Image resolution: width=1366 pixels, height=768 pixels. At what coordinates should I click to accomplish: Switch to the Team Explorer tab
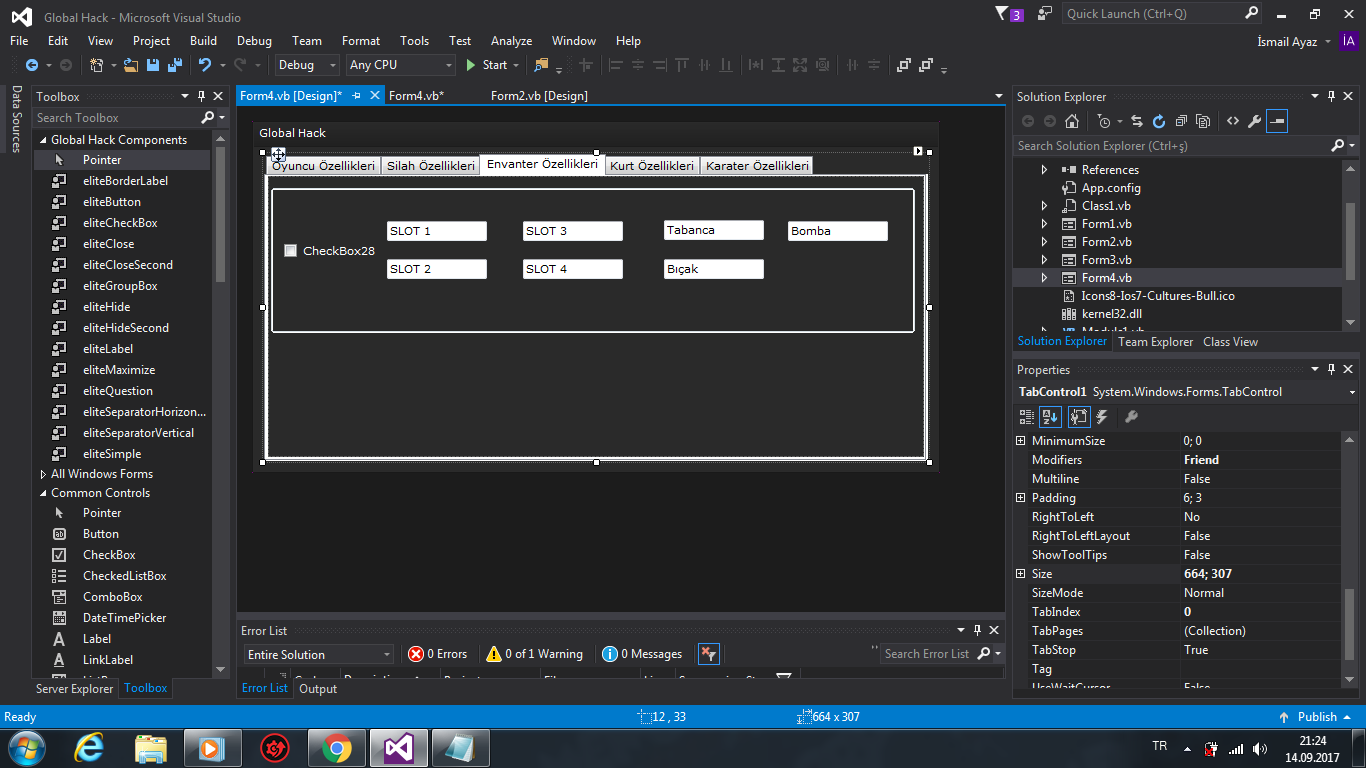[1156, 342]
